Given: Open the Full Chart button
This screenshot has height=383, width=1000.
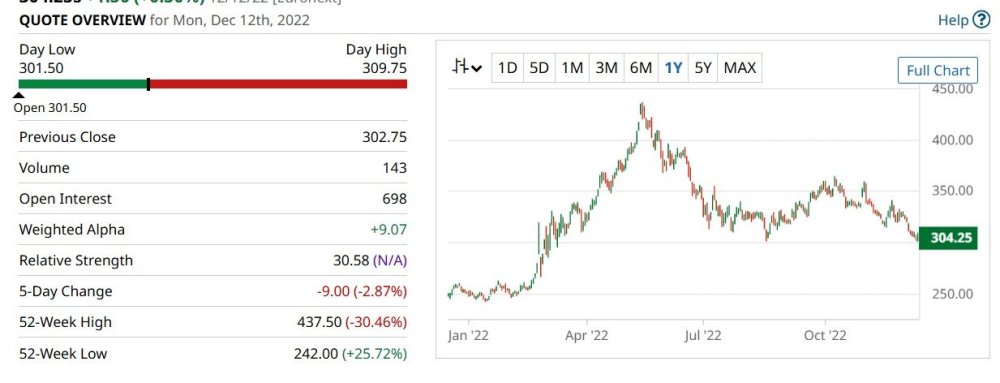Looking at the screenshot, I should (938, 70).
